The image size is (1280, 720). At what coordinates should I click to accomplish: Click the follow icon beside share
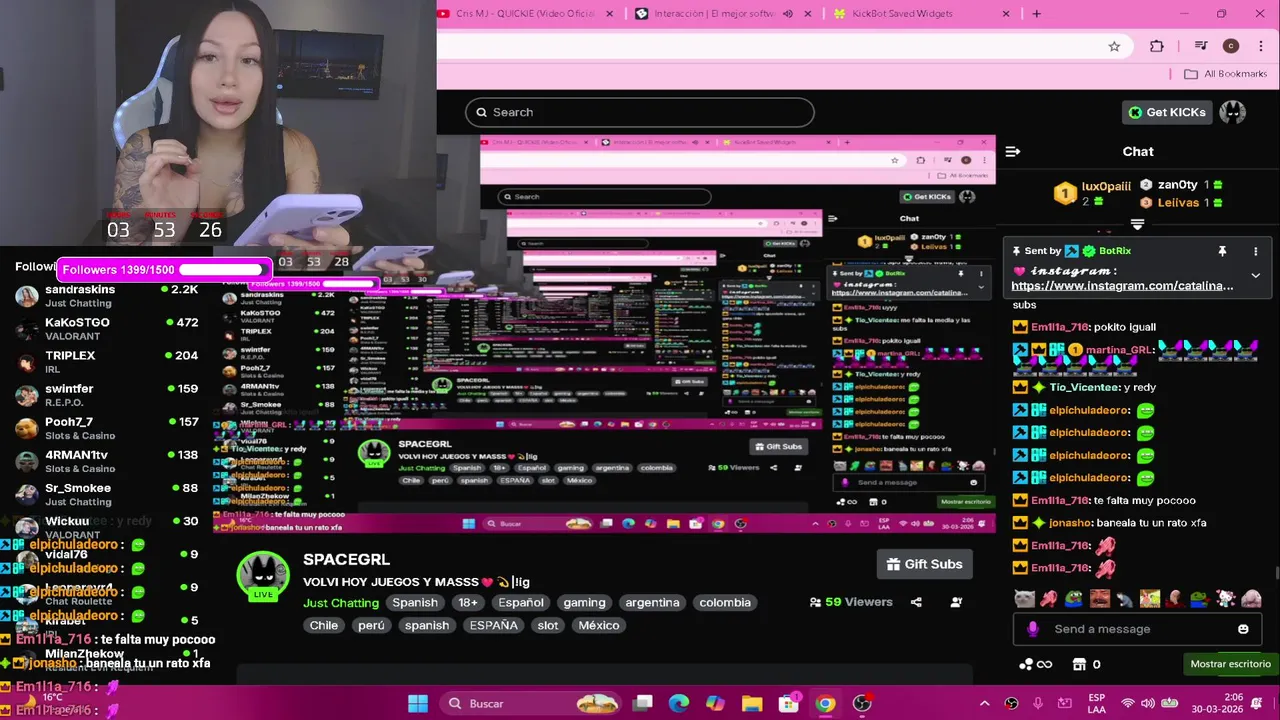[x=956, y=602]
